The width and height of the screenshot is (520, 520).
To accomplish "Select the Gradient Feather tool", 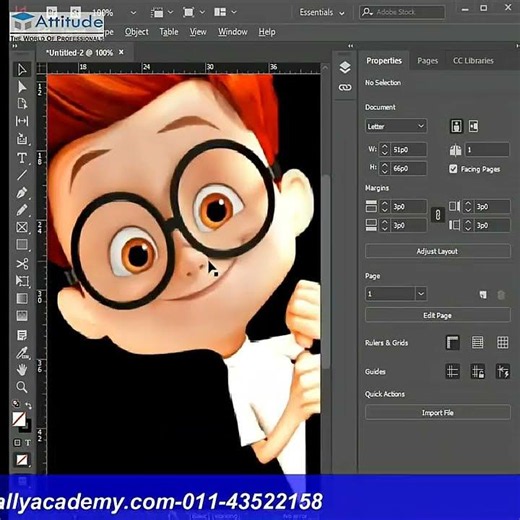I will tap(22, 316).
